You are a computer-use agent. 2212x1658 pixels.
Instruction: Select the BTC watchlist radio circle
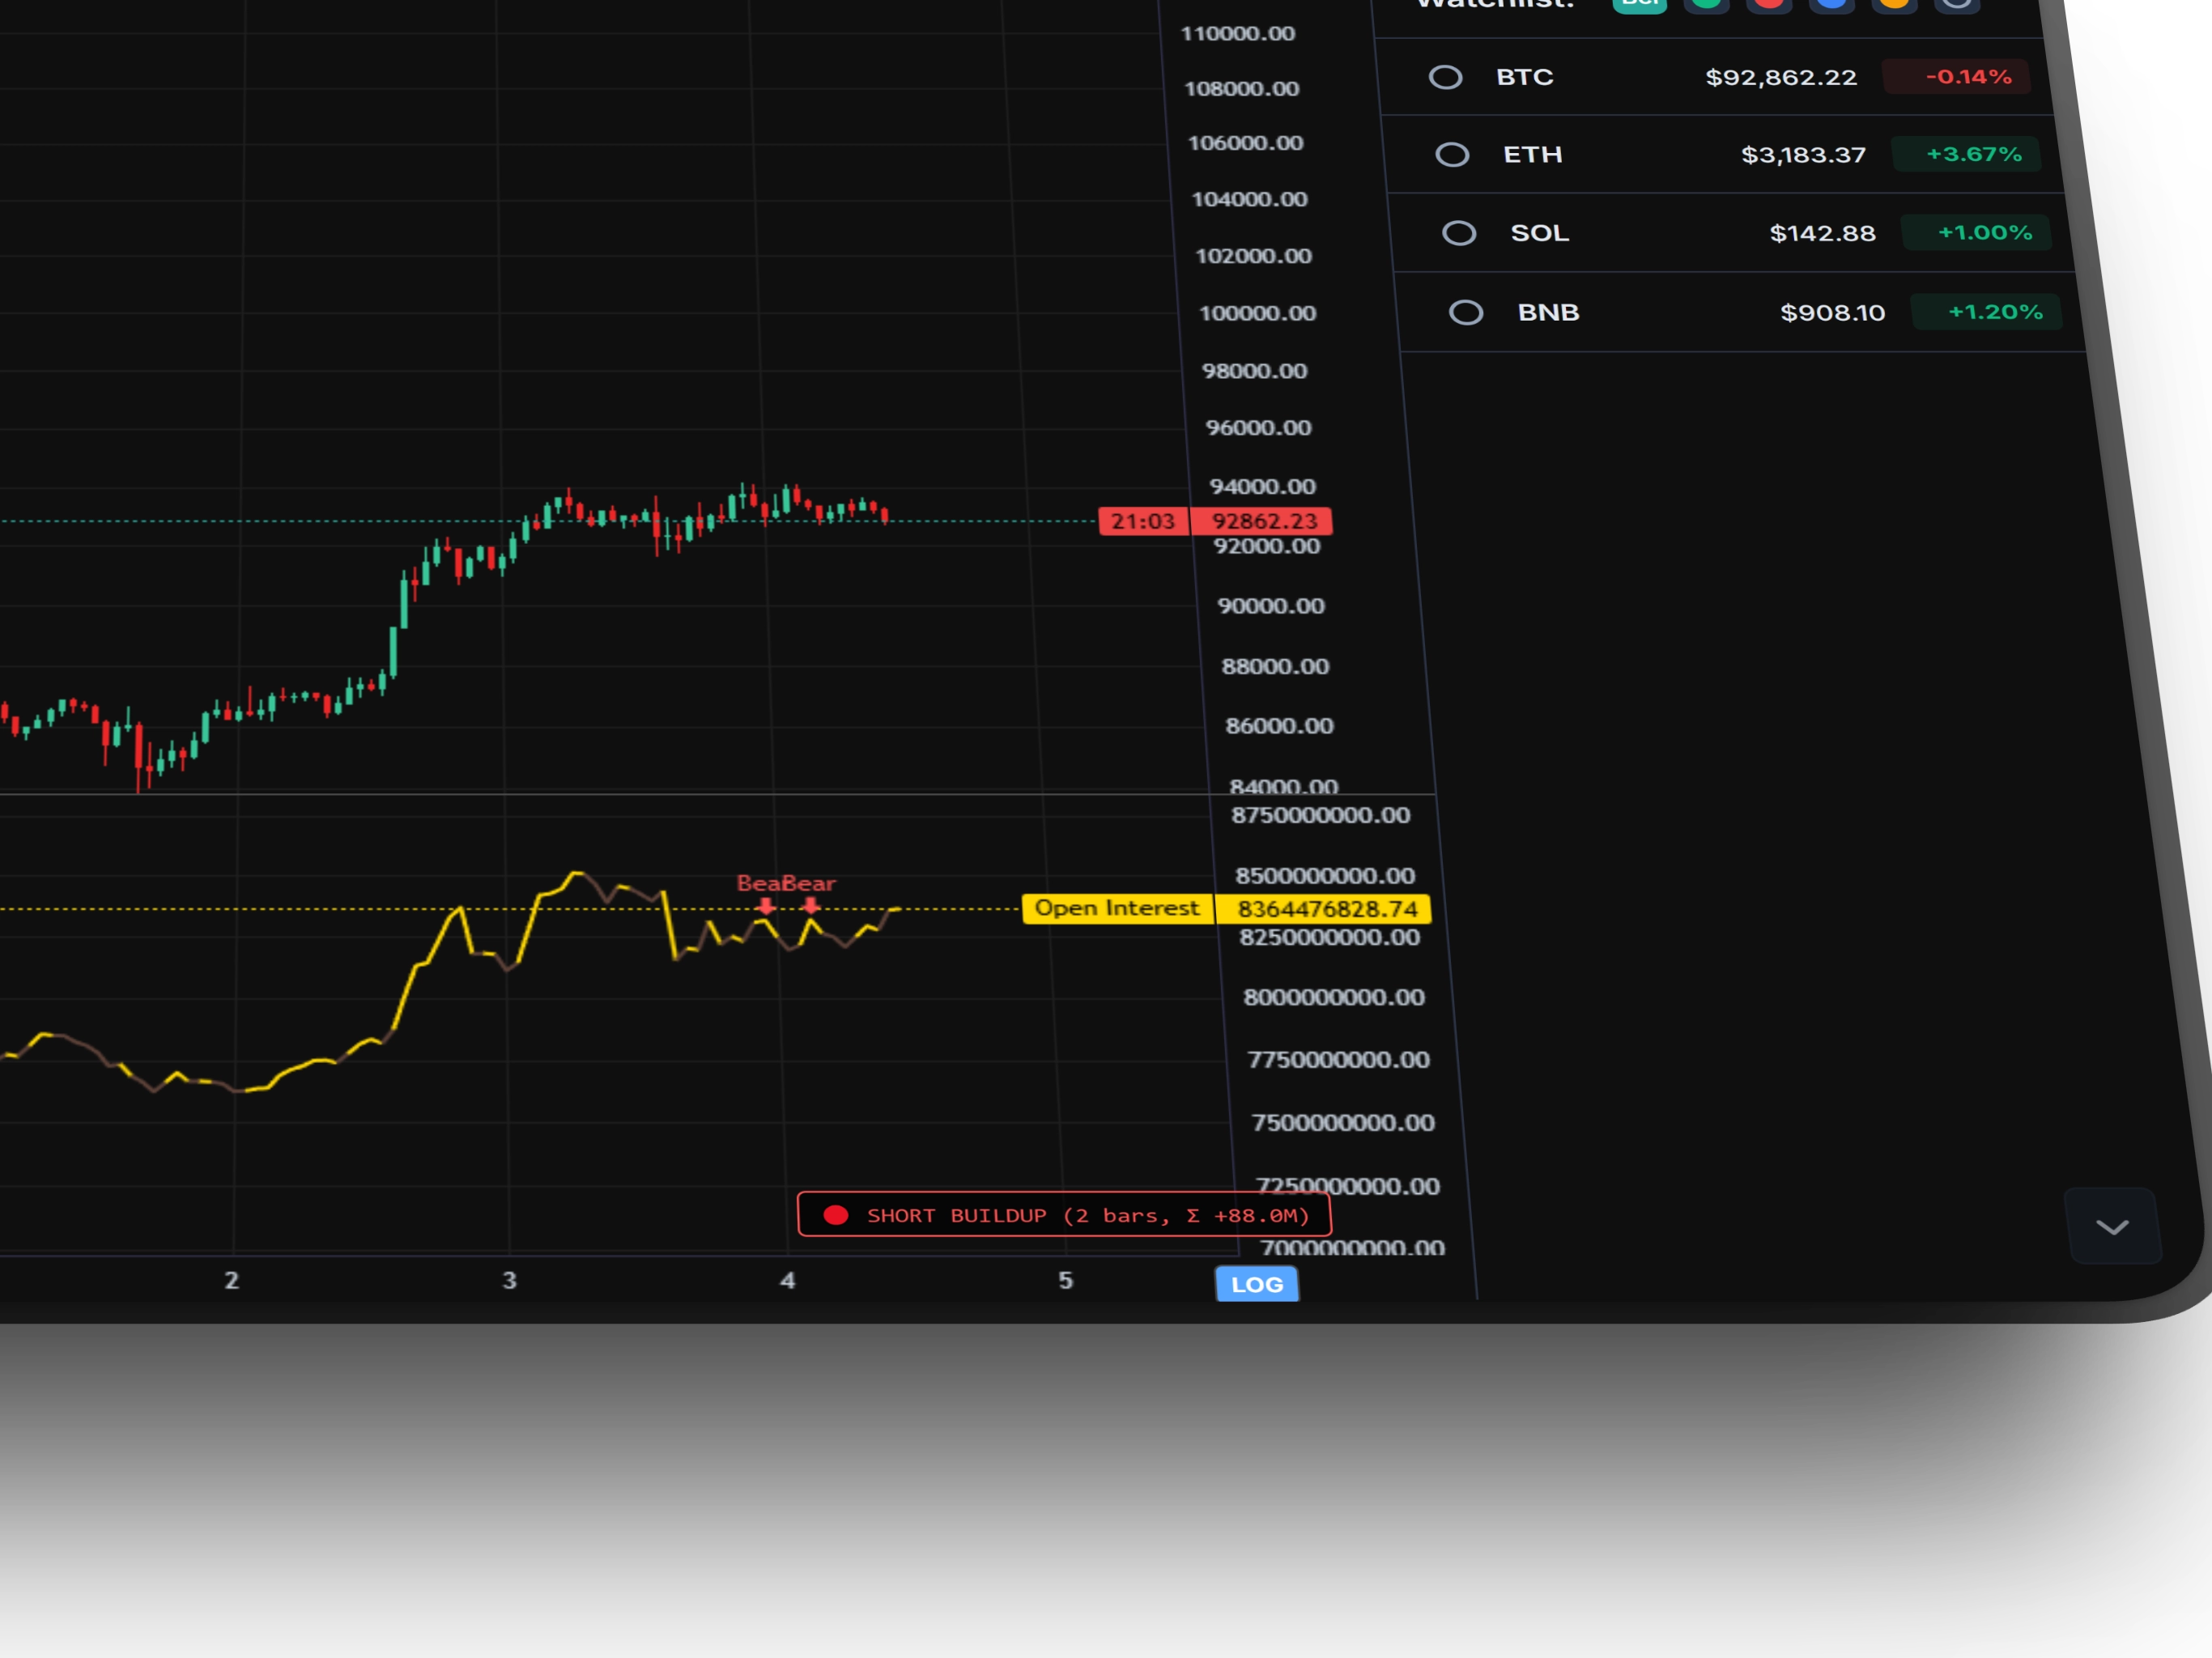pyautogui.click(x=1445, y=77)
